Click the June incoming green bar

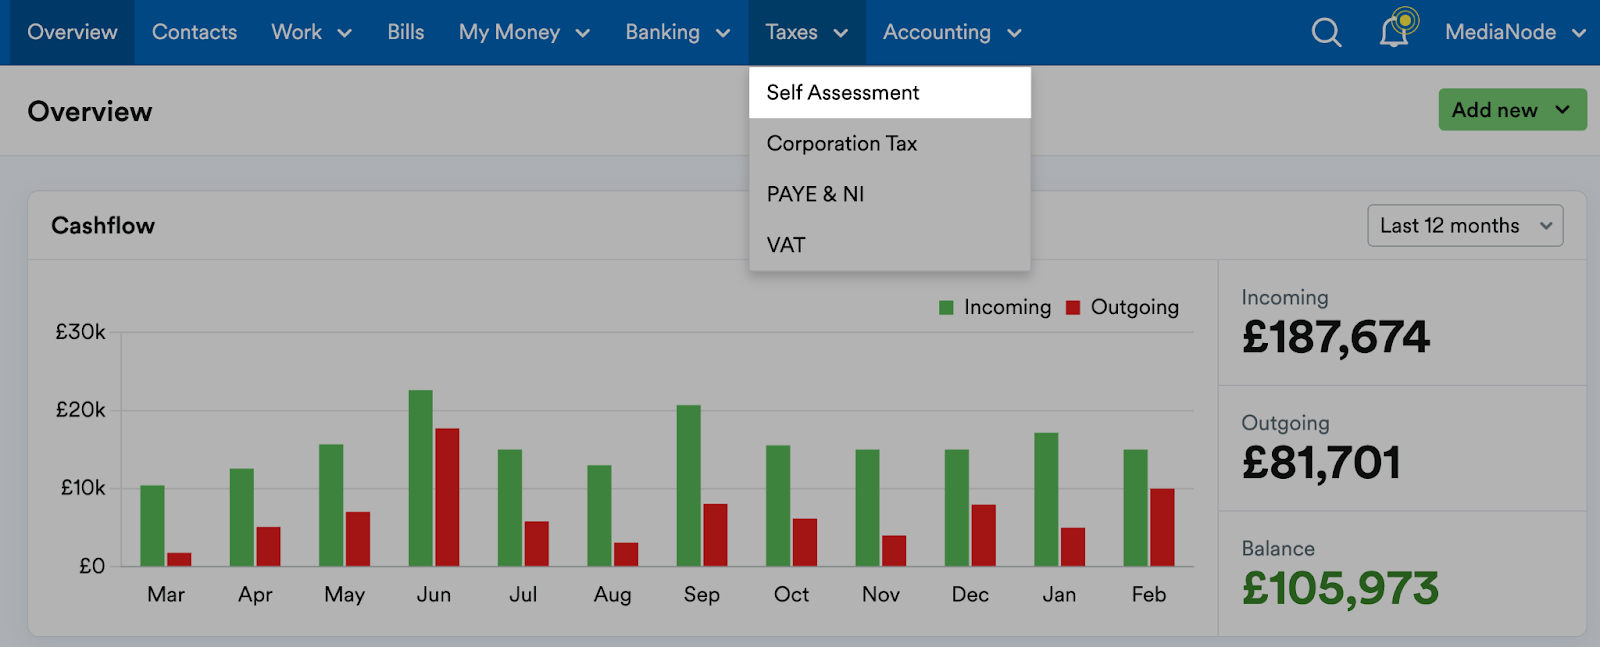[x=421, y=478]
